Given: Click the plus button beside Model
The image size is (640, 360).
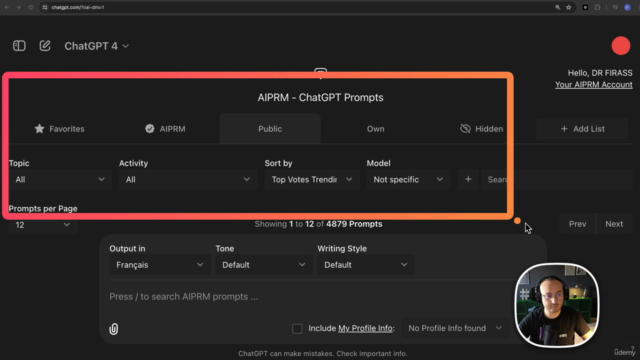Looking at the screenshot, I should click(468, 180).
